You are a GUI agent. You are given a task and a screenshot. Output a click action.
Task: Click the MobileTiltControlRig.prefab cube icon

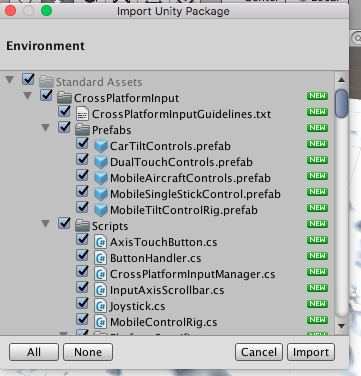[x=100, y=210]
